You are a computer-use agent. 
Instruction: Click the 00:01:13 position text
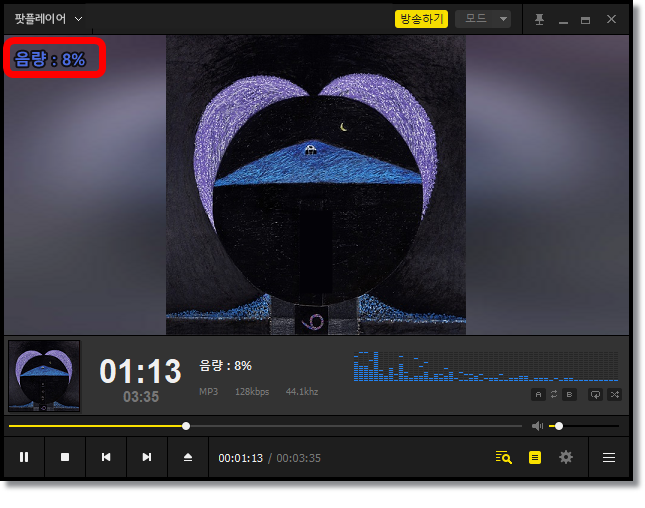[x=240, y=458]
